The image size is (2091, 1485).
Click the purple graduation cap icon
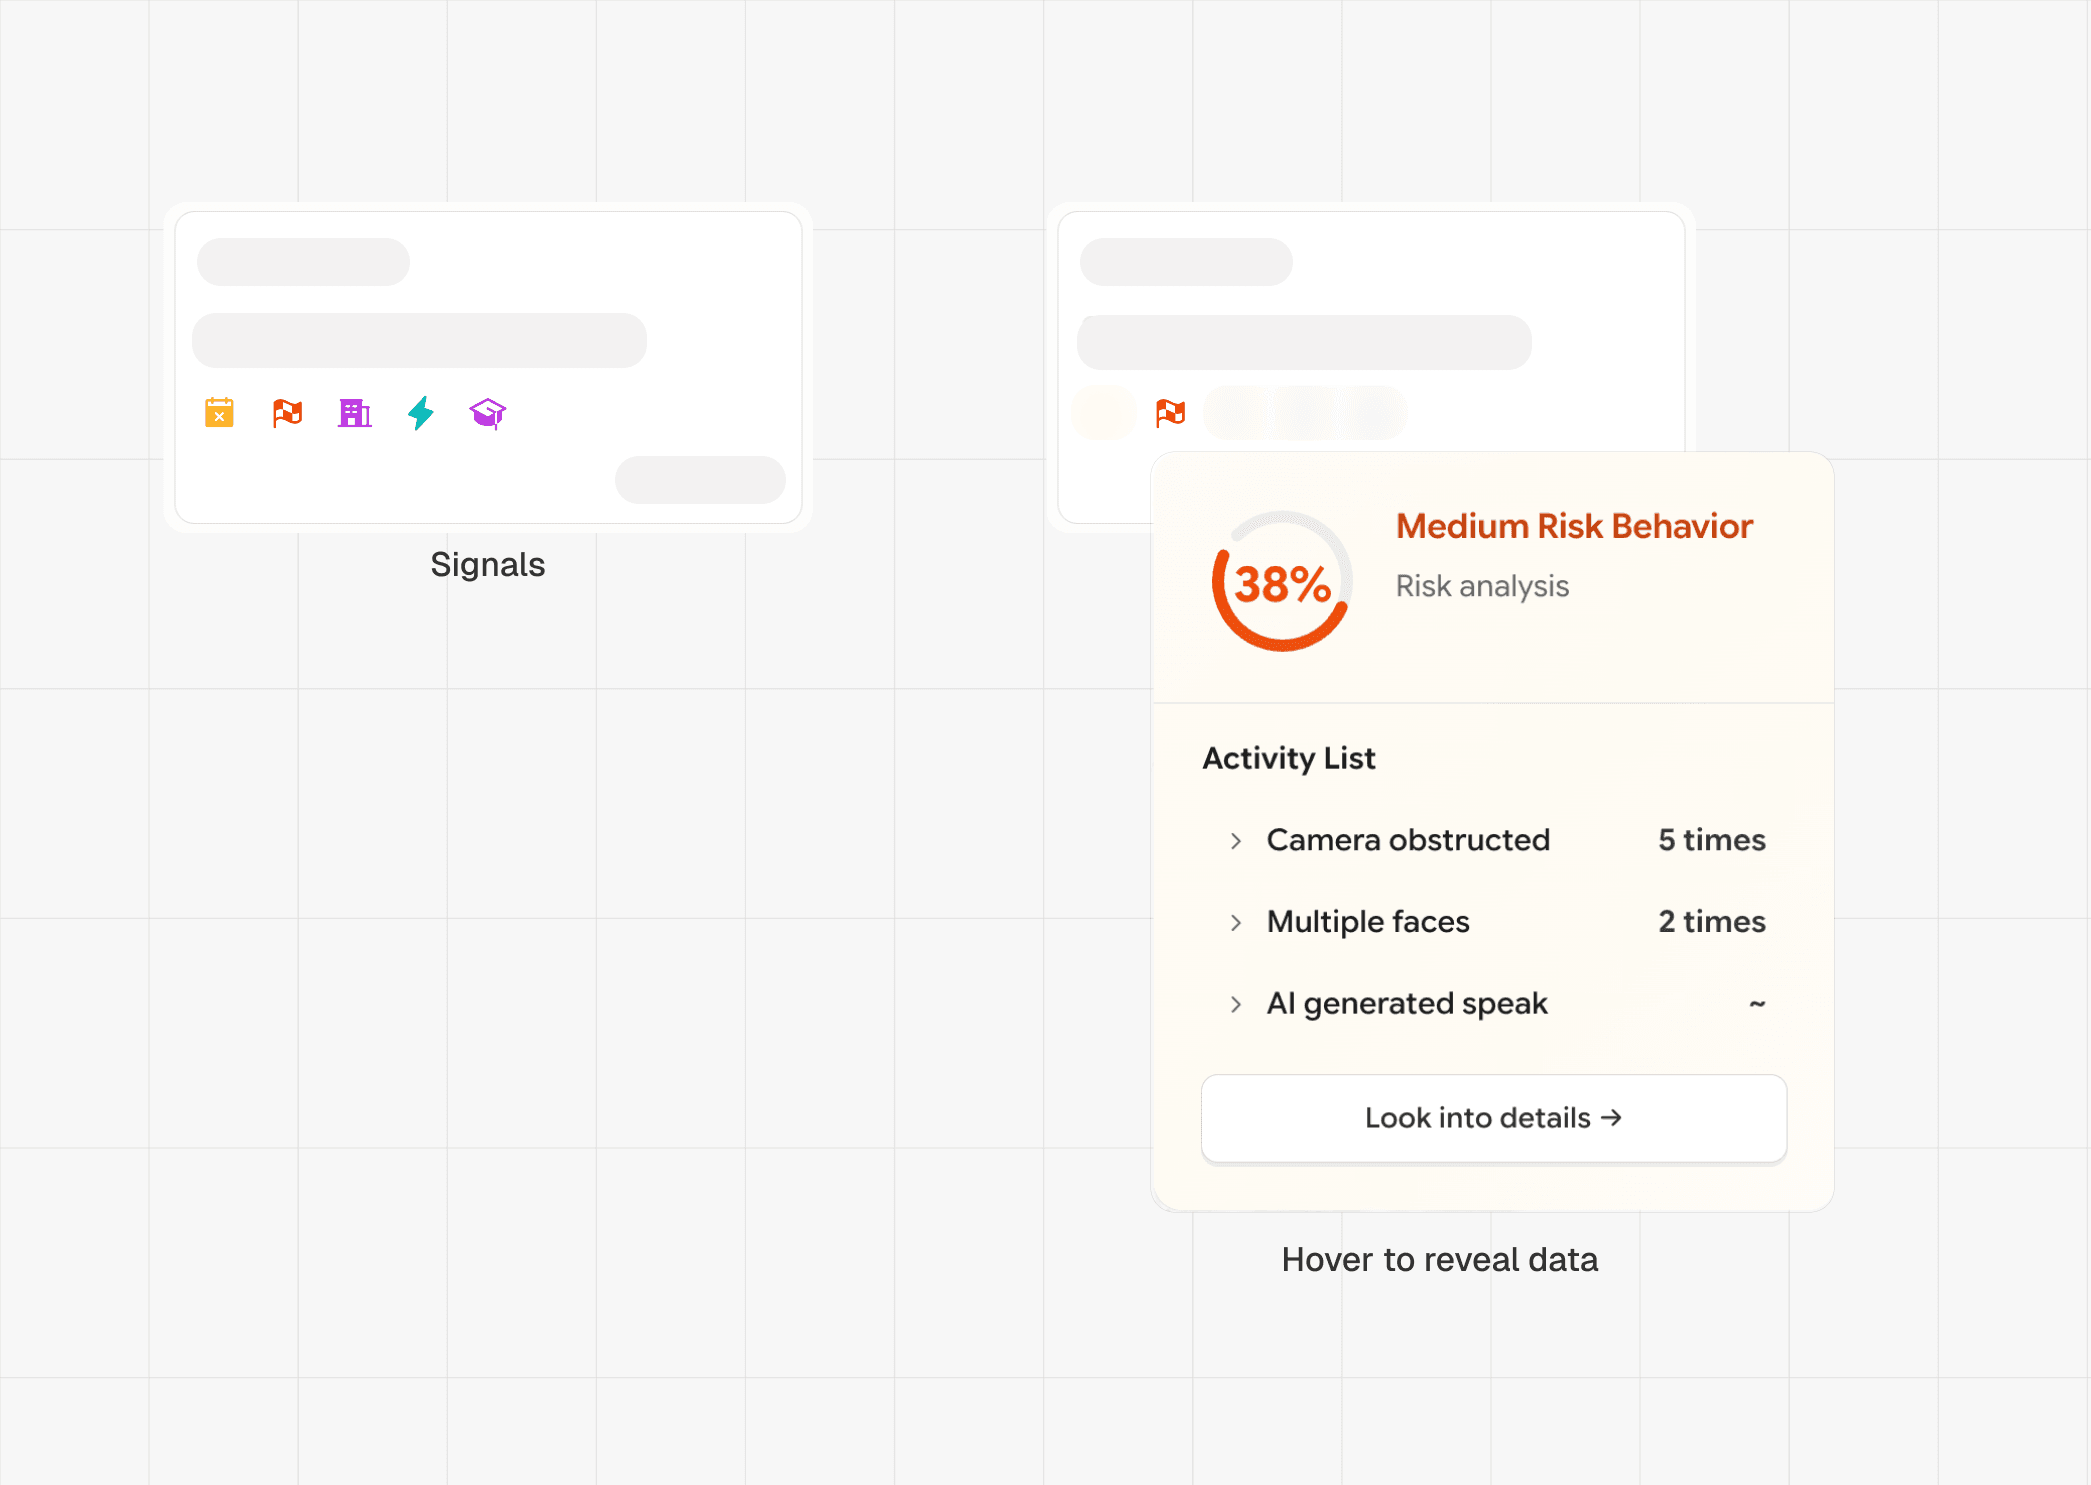point(488,413)
